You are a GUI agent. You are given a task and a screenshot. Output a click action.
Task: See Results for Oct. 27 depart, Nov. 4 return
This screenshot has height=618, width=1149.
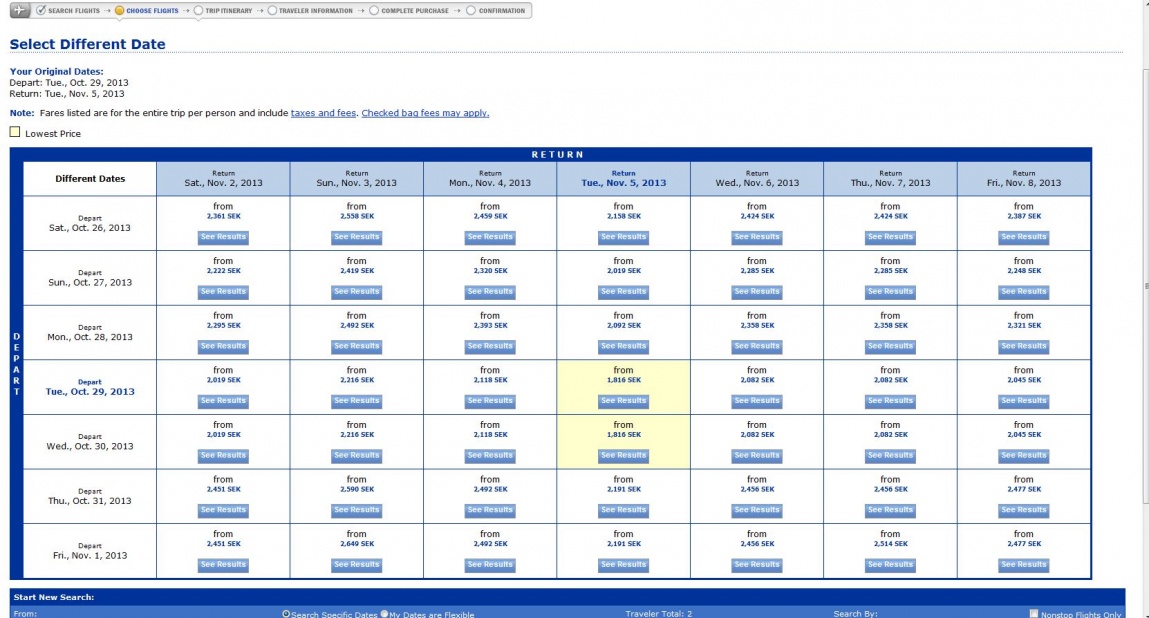pyautogui.click(x=490, y=292)
